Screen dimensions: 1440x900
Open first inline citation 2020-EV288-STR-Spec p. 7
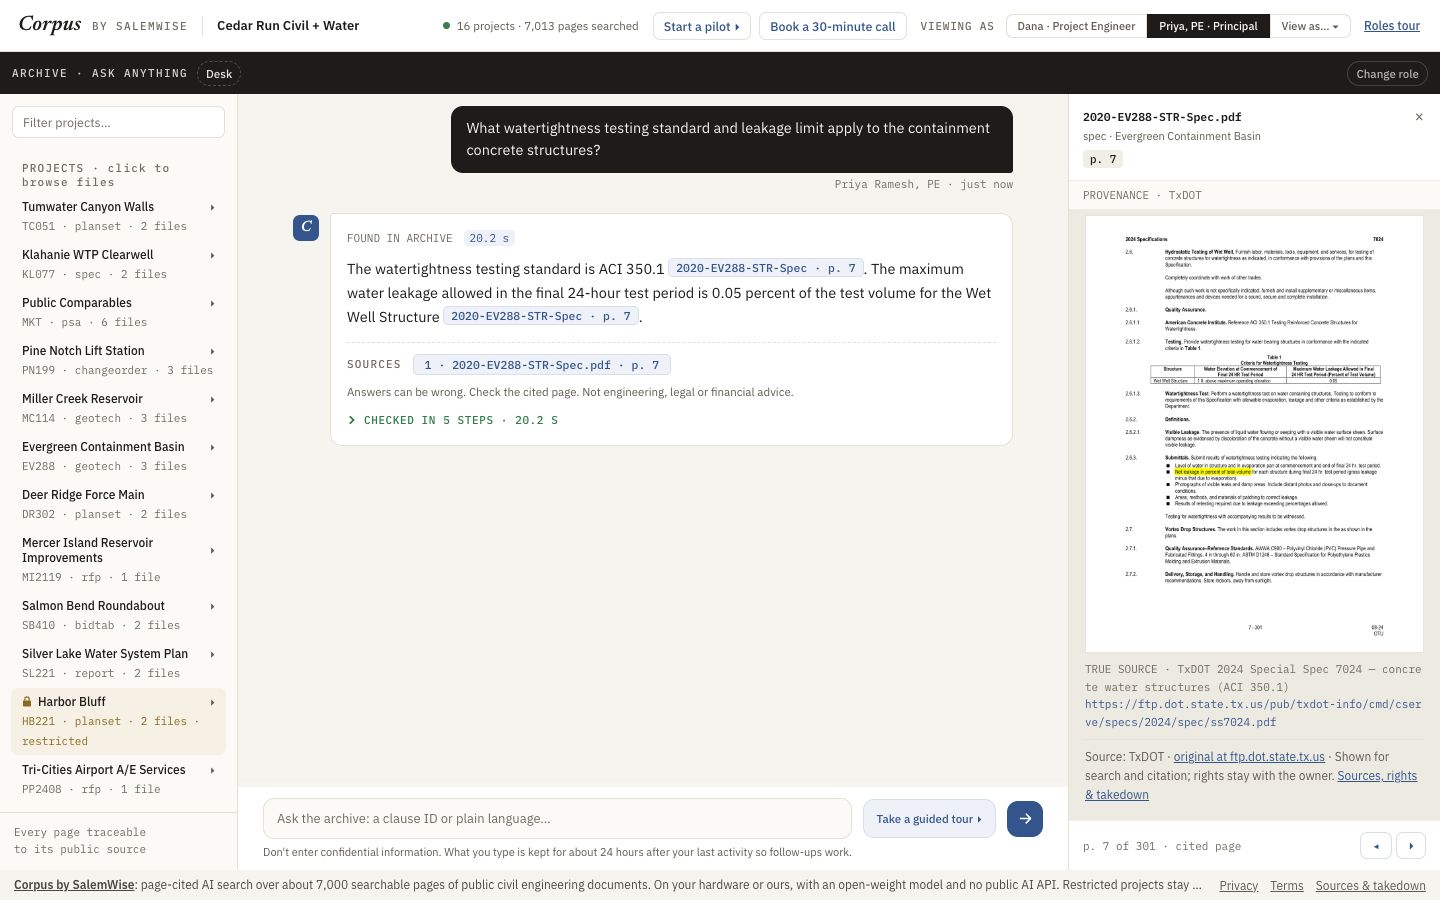pos(766,268)
